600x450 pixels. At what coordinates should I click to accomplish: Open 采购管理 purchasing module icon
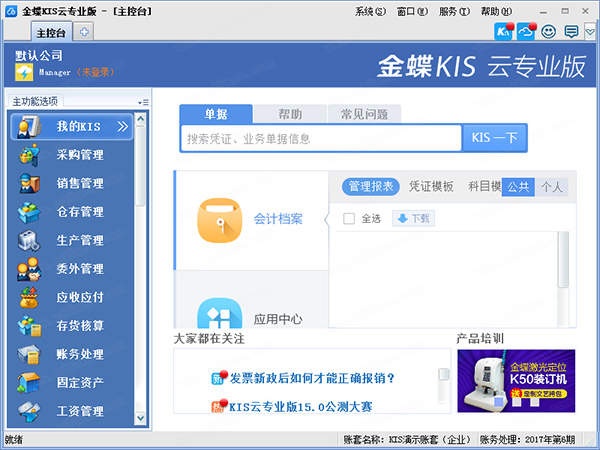pyautogui.click(x=28, y=155)
